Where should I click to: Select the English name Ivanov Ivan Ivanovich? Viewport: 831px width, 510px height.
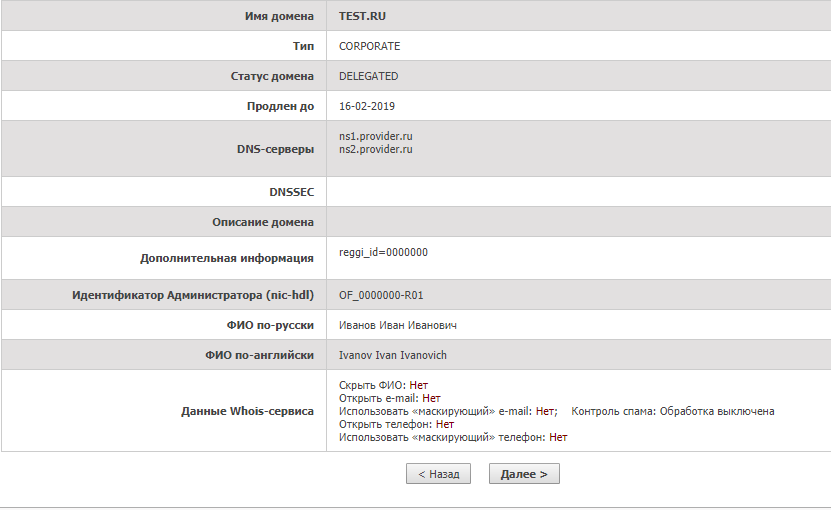tap(393, 355)
